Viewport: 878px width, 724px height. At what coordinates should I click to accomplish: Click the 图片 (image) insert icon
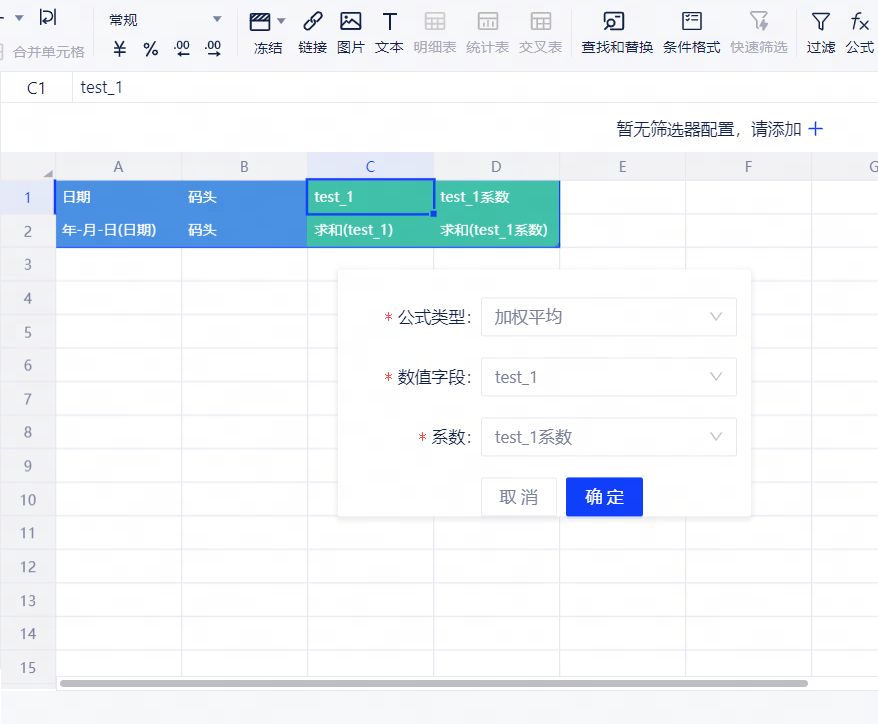pyautogui.click(x=350, y=22)
